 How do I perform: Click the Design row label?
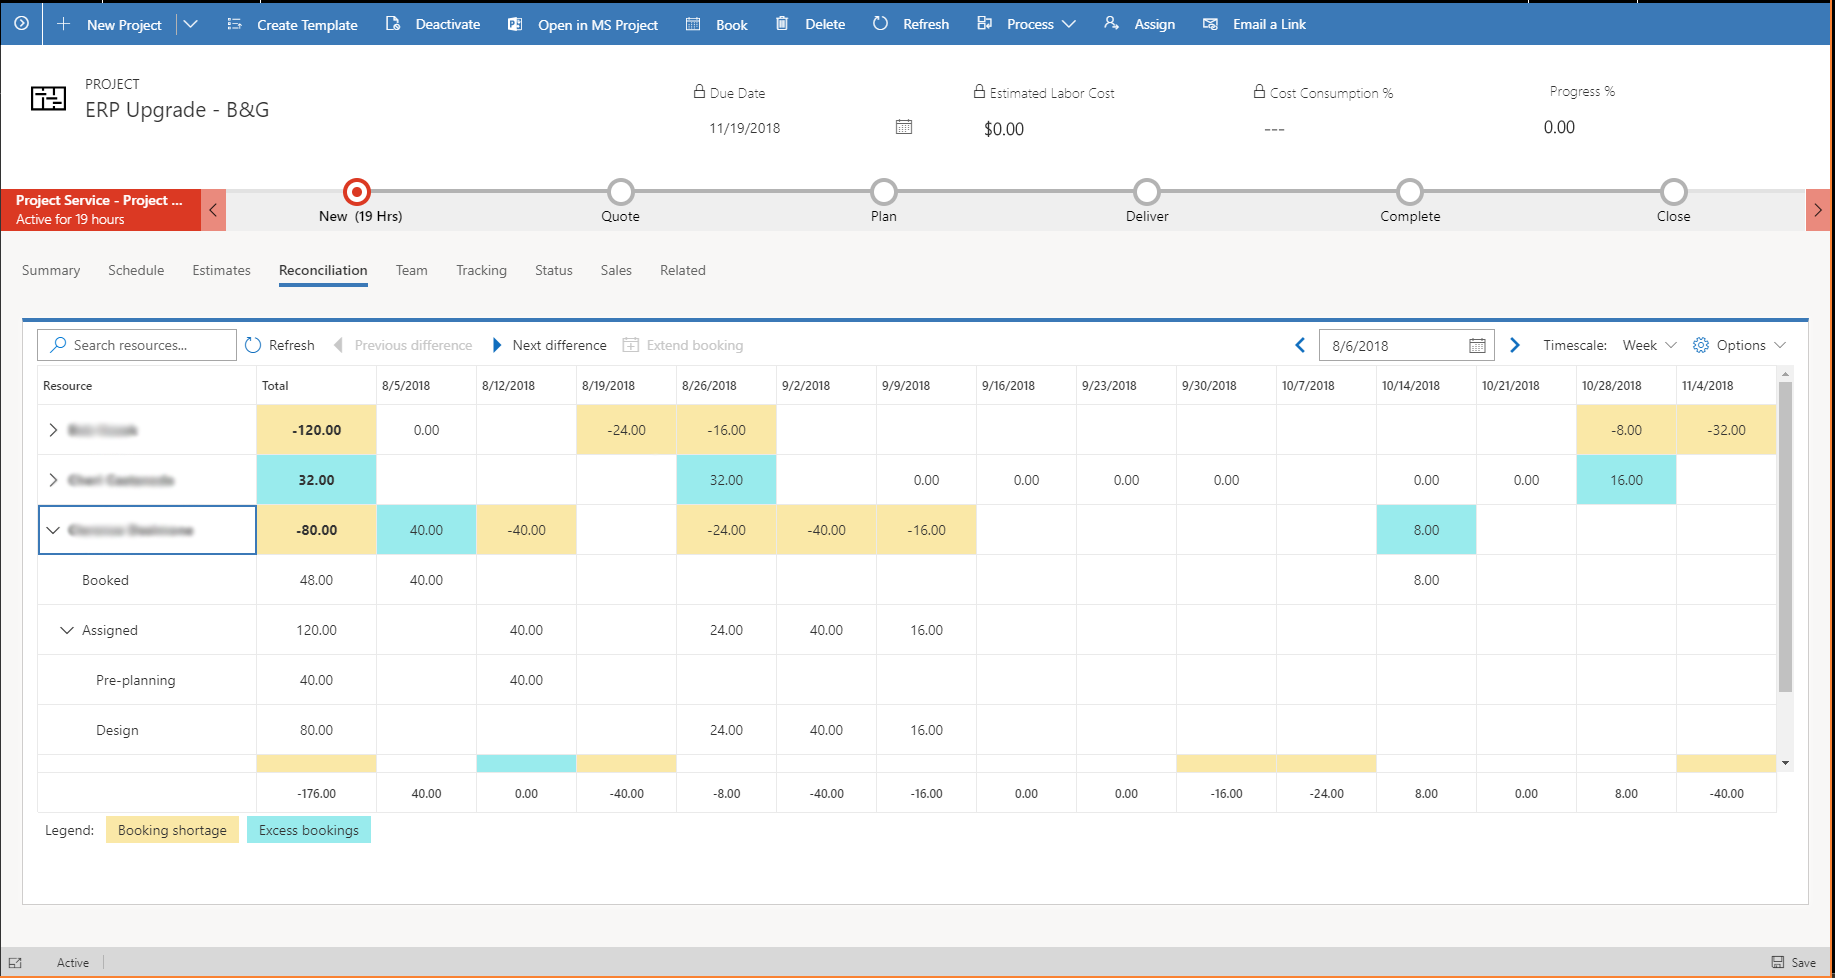[x=117, y=730]
